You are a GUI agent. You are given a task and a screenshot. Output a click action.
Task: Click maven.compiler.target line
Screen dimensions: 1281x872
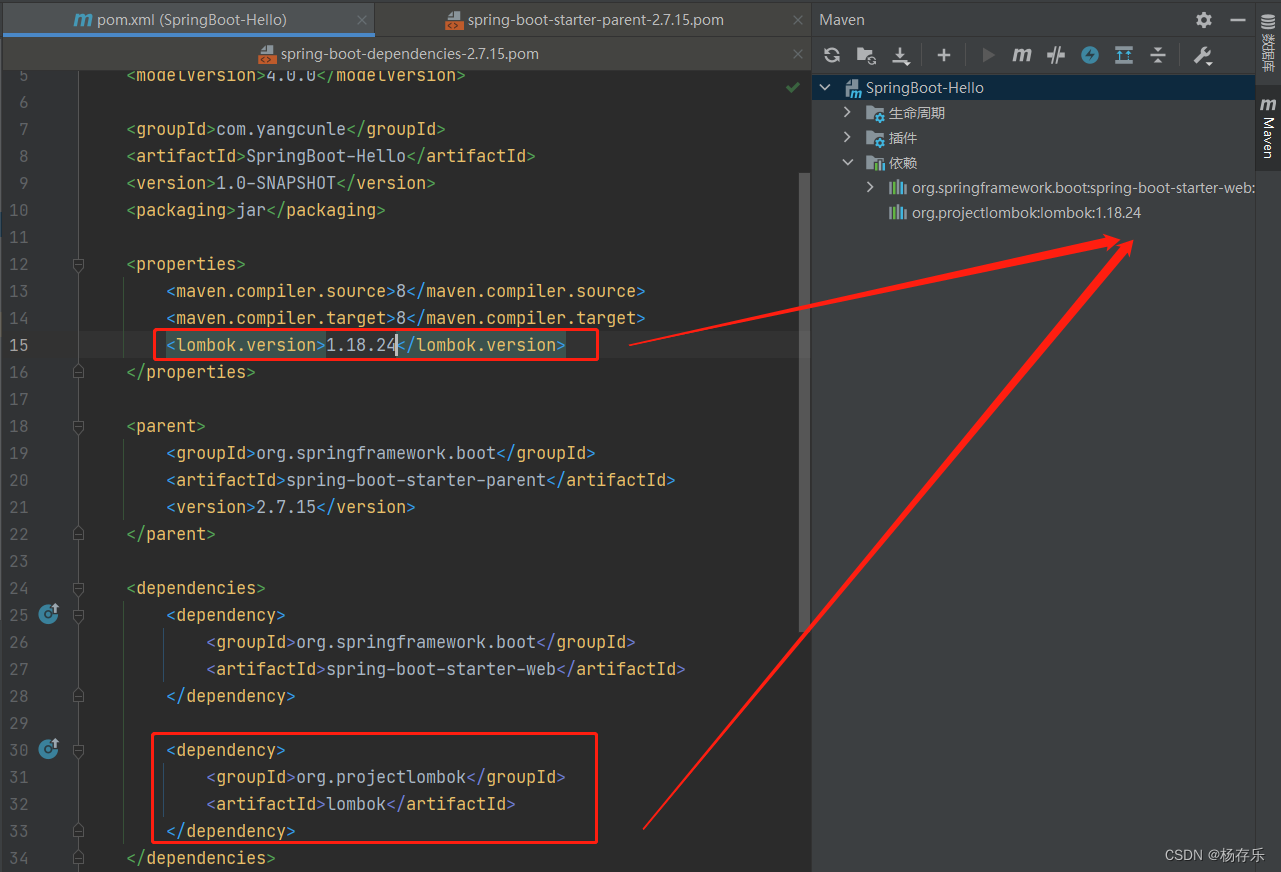point(406,318)
